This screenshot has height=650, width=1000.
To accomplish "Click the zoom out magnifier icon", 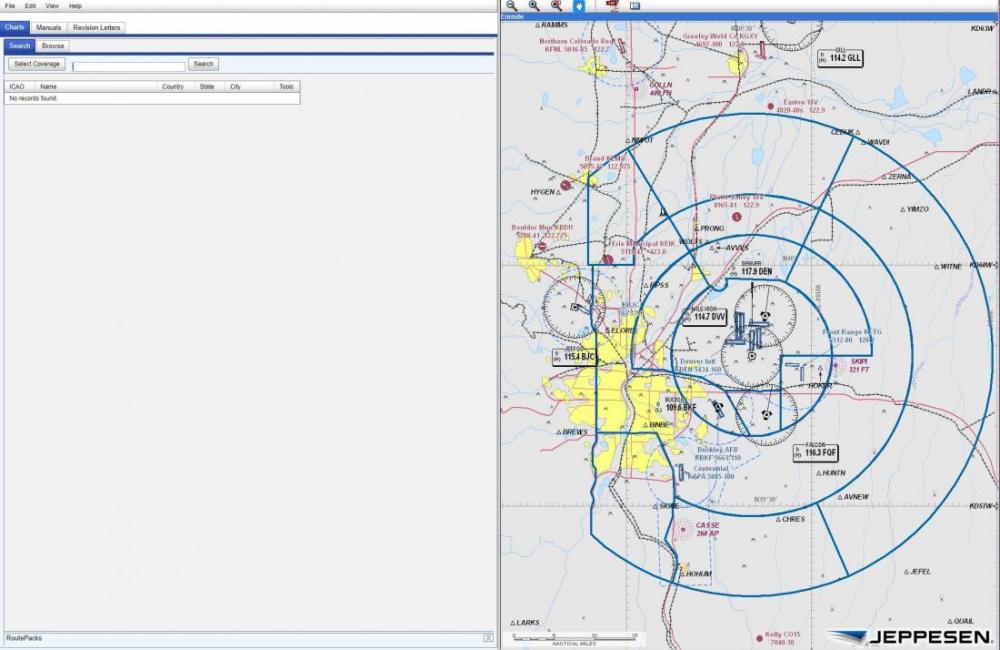I will (511, 6).
